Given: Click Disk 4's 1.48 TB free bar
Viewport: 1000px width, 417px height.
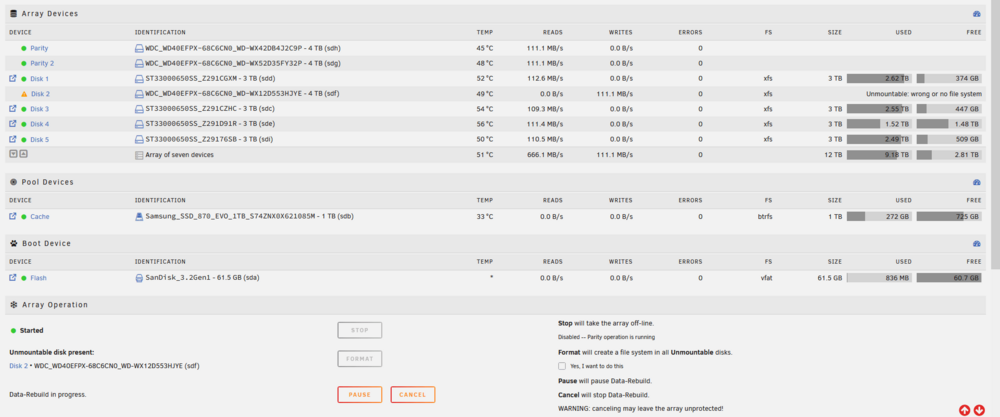Looking at the screenshot, I should pyautogui.click(x=949, y=124).
